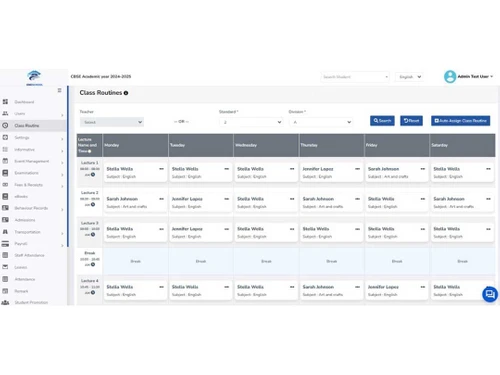
Task: Click the Staff Attendance icon
Action: click(x=5, y=255)
